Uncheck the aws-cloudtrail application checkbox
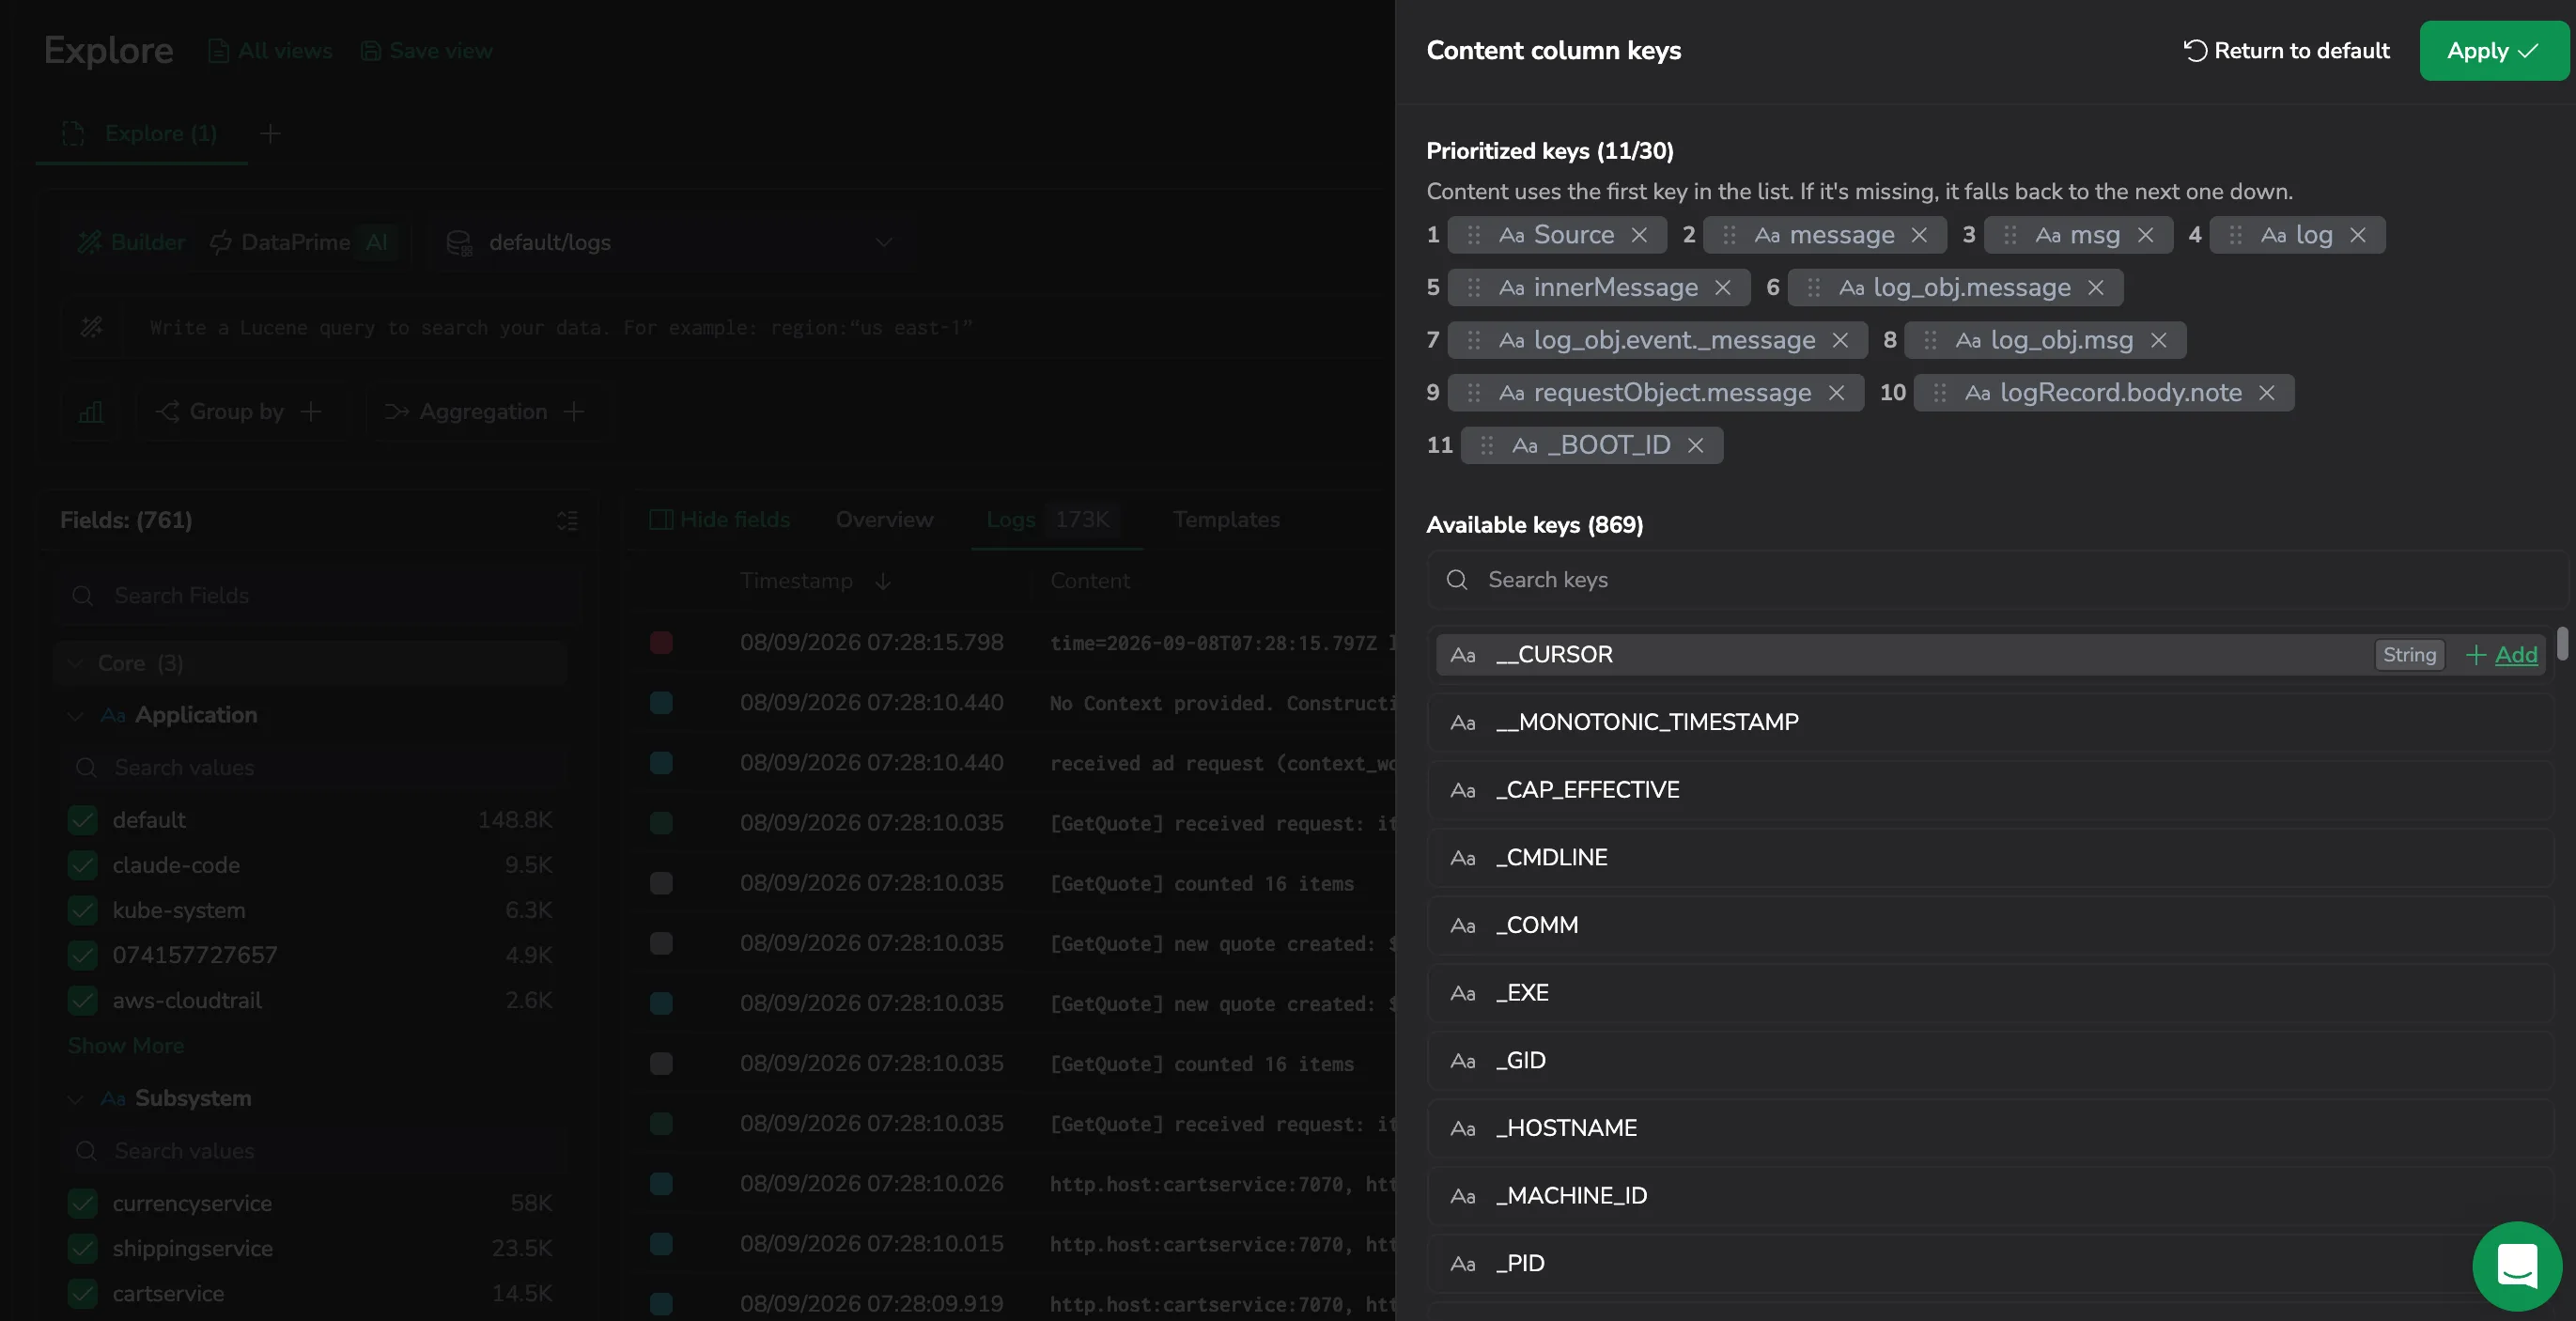 83,1000
